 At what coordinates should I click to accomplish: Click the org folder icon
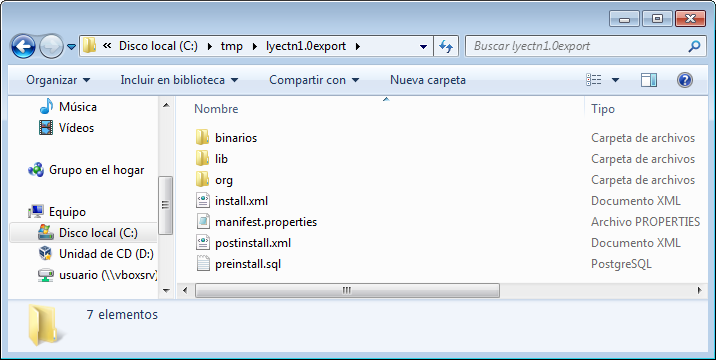[202, 179]
